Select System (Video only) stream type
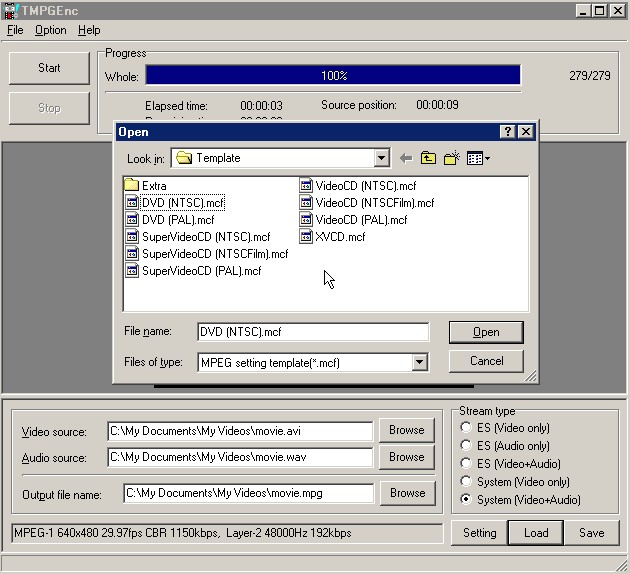 [x=466, y=481]
